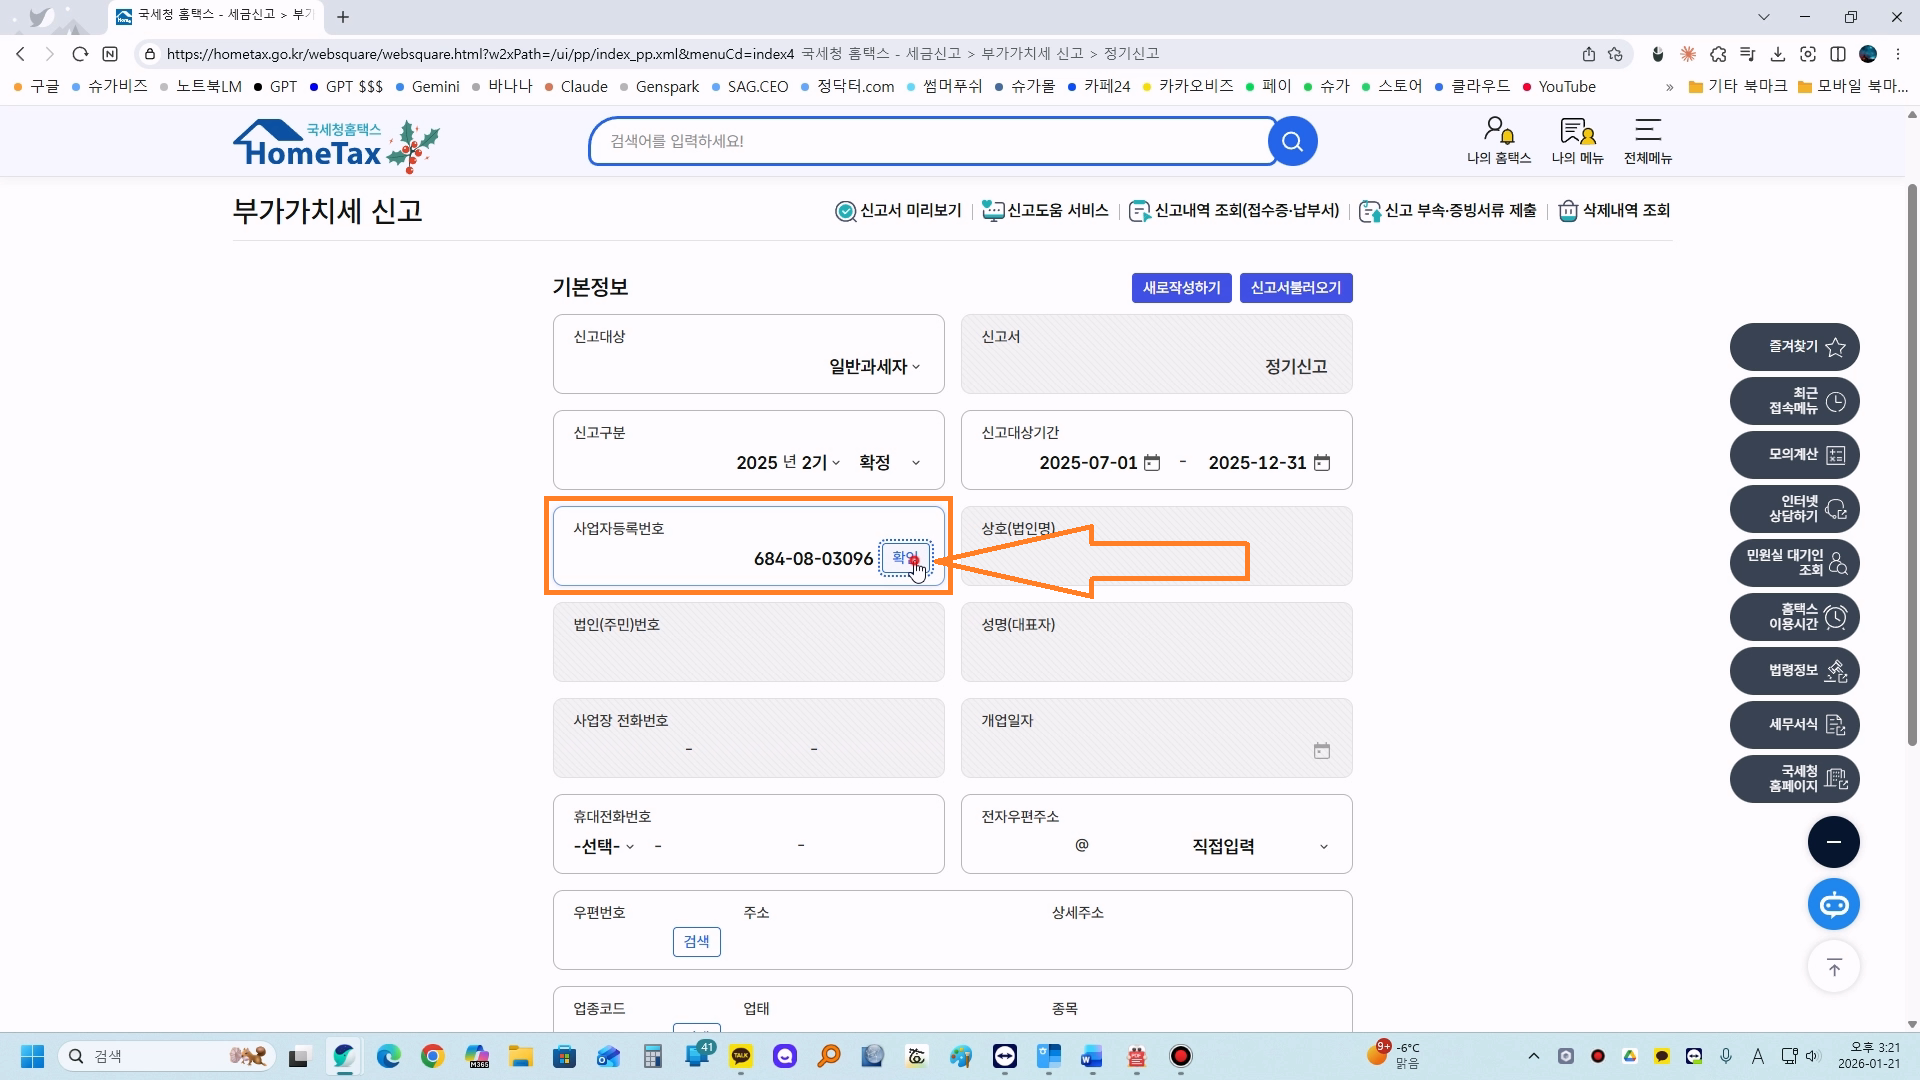Open start date calendar picker icon
The image size is (1920, 1080).
point(1152,463)
